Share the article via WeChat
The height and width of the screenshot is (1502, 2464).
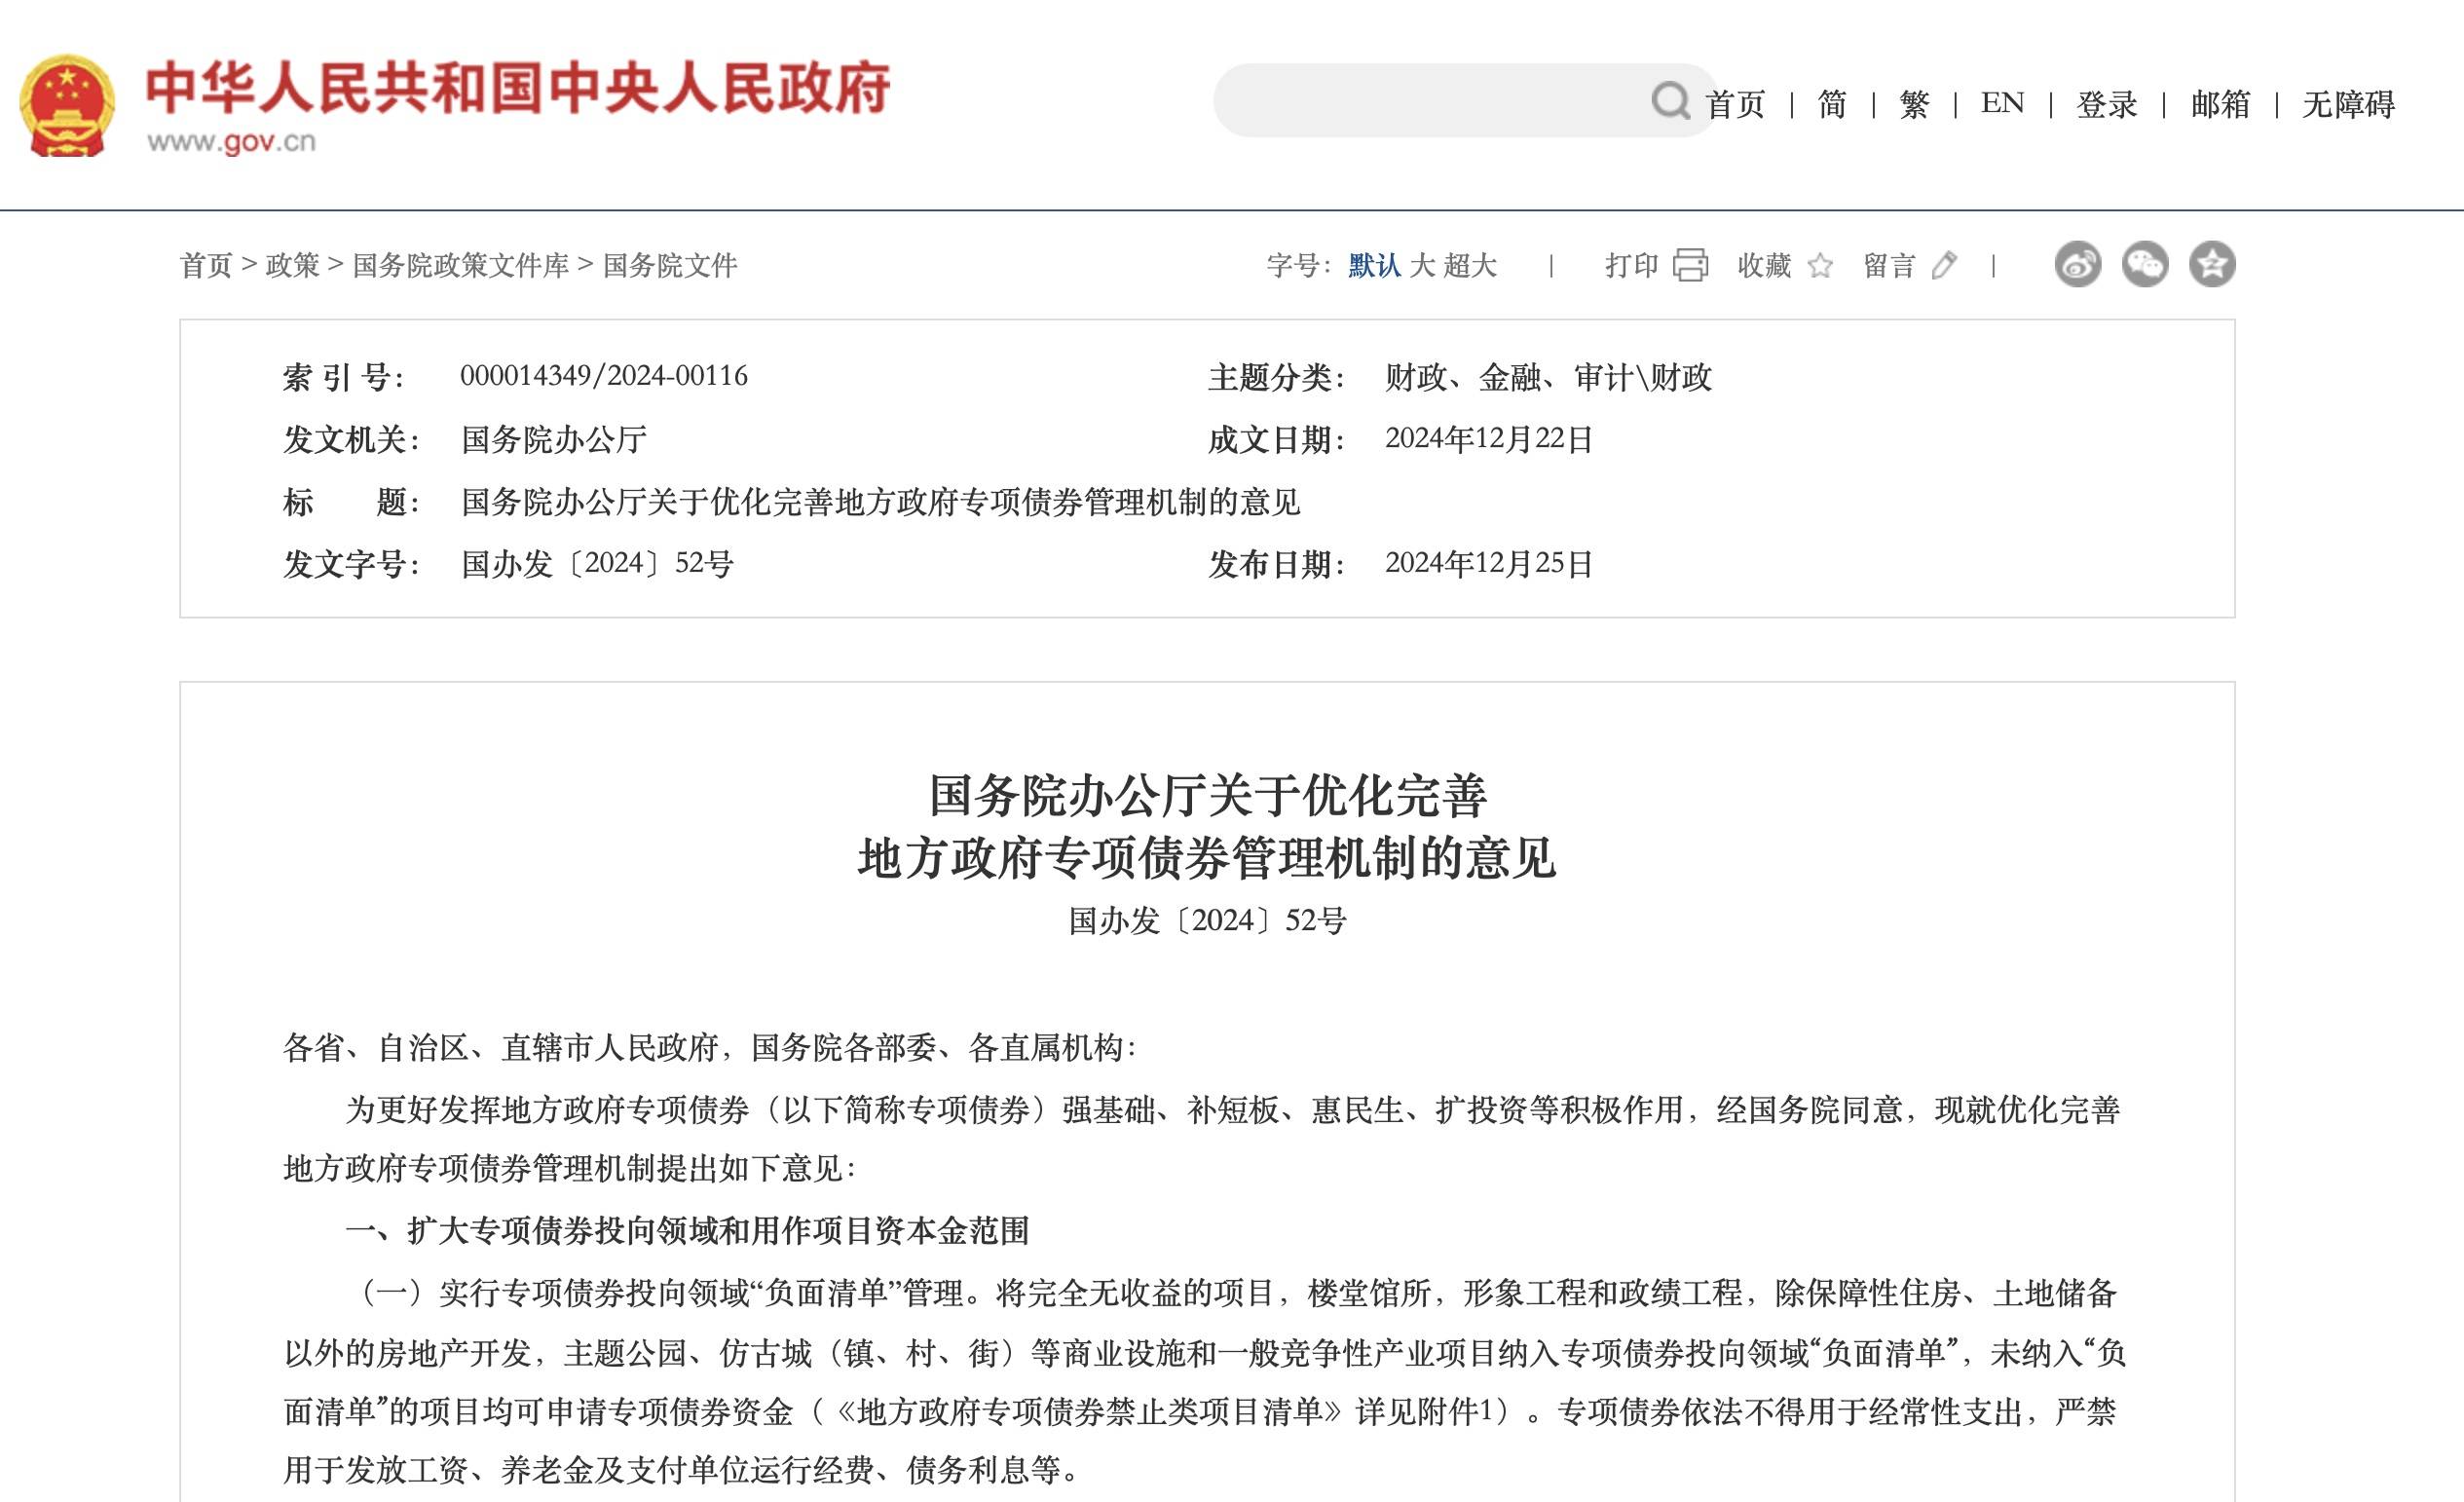point(2146,264)
